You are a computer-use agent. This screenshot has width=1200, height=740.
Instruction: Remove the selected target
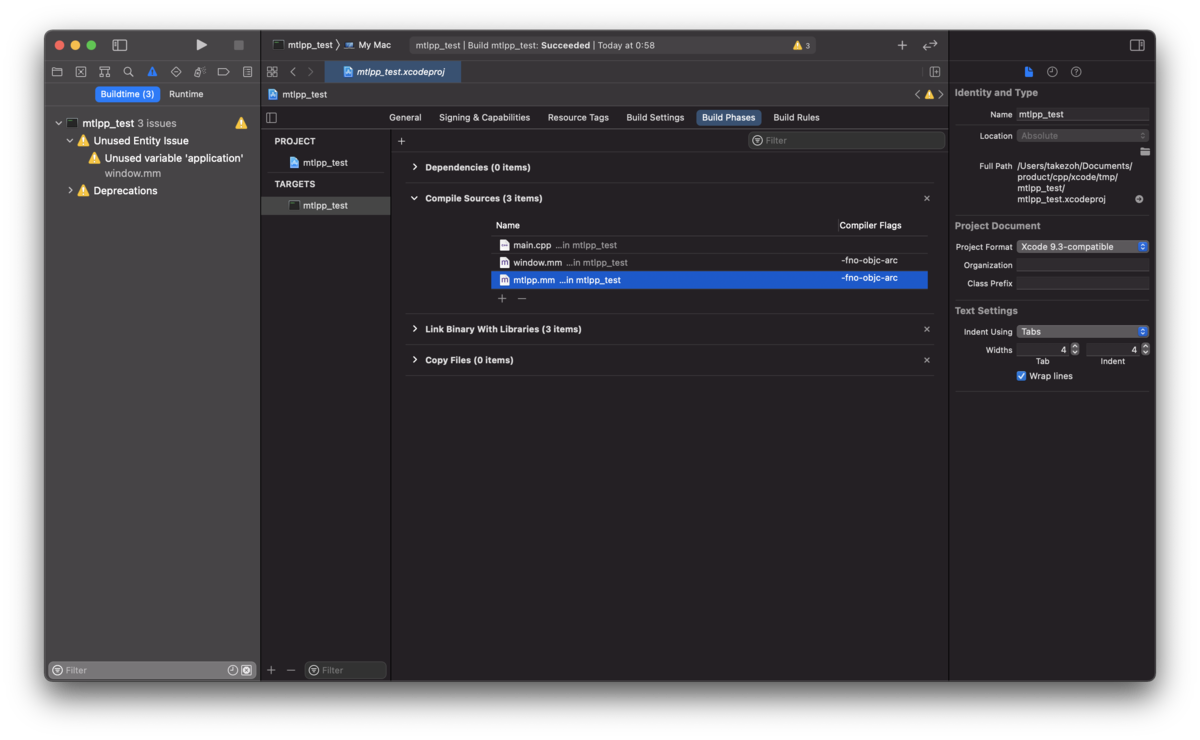pyautogui.click(x=291, y=670)
